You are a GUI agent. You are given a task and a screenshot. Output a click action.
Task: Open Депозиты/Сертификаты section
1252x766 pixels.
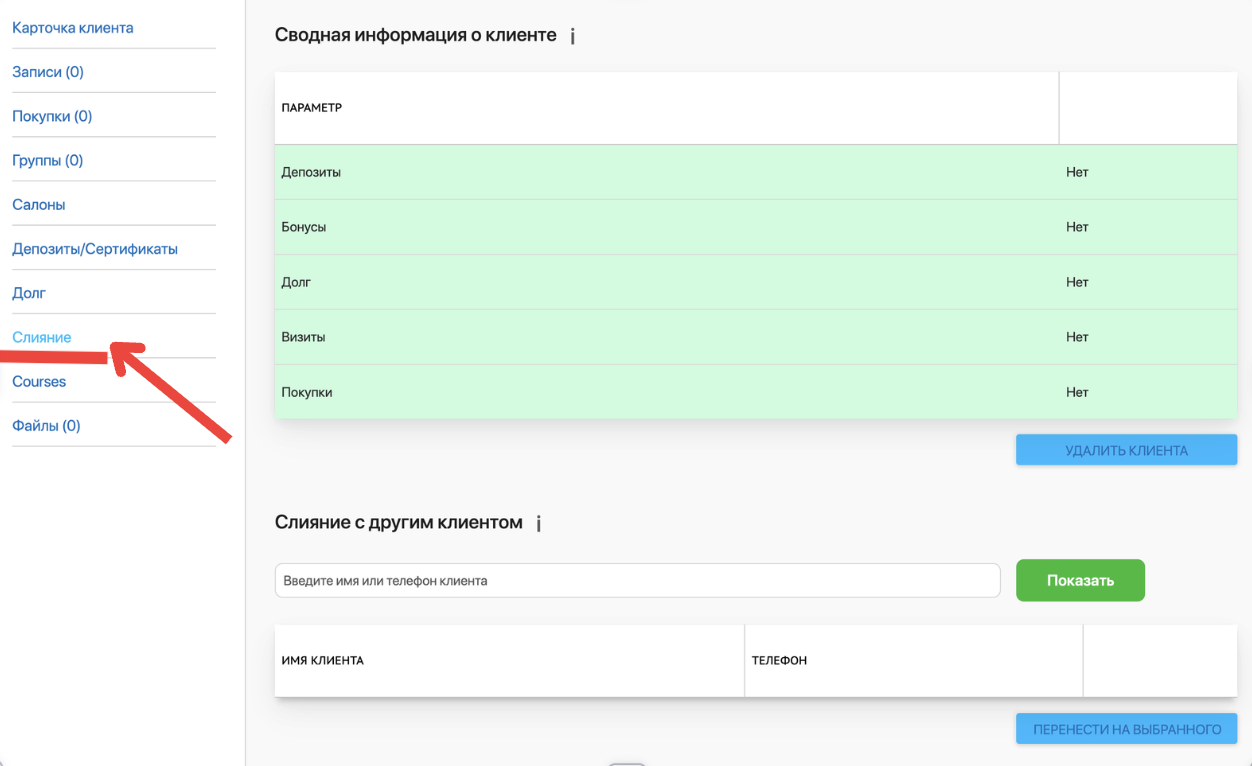coord(95,249)
